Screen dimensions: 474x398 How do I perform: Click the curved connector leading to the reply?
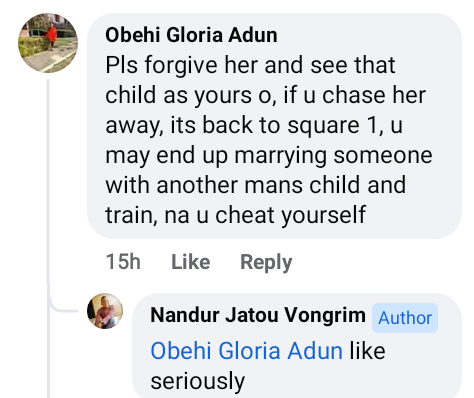(x=63, y=303)
